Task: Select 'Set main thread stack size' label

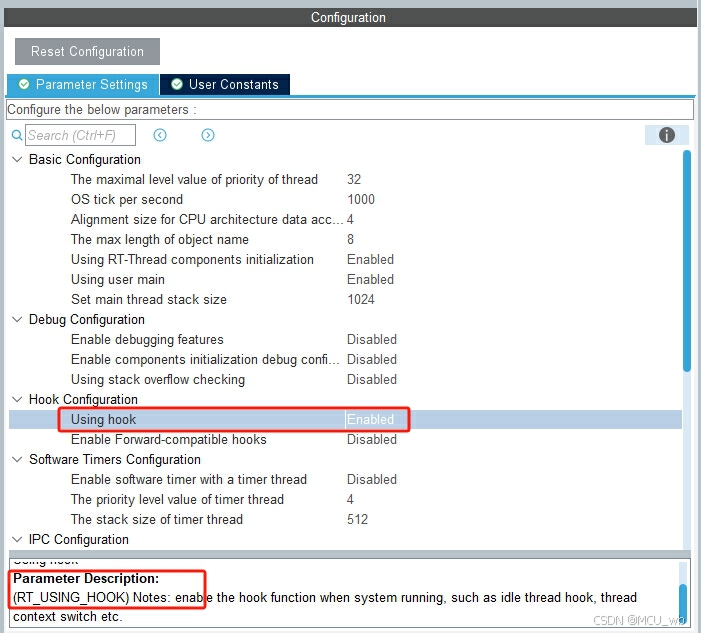Action: [x=149, y=300]
